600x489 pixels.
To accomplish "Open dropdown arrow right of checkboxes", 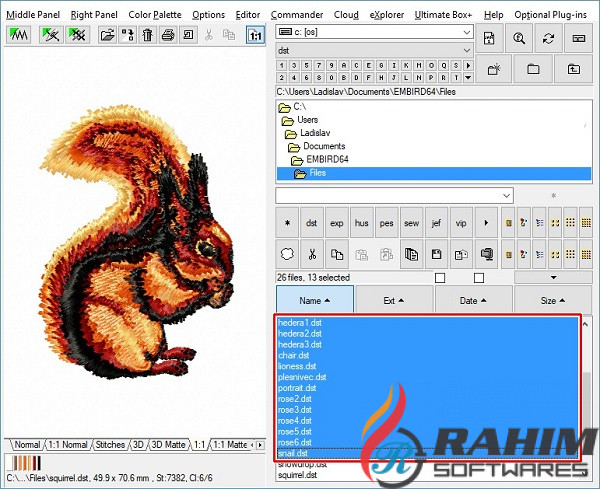I will (553, 277).
